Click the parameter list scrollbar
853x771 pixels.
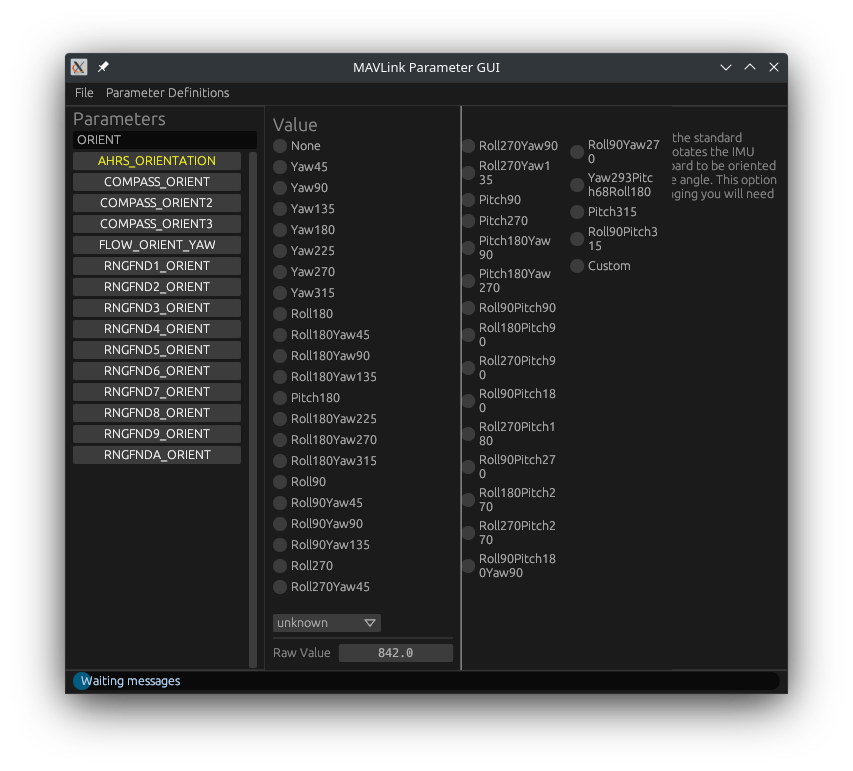pos(253,300)
